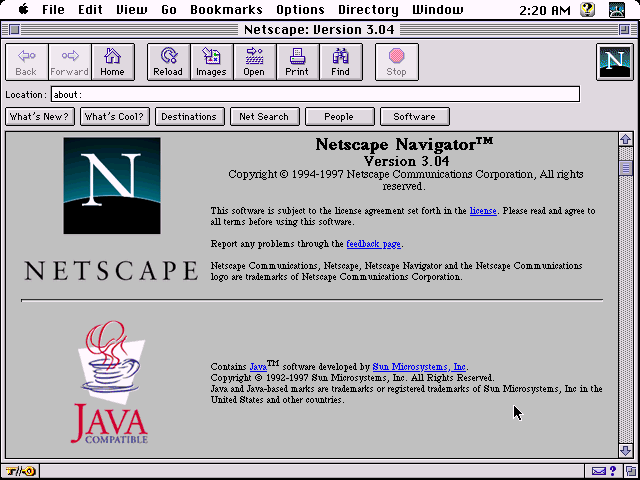Open the Go menu

[169, 10]
